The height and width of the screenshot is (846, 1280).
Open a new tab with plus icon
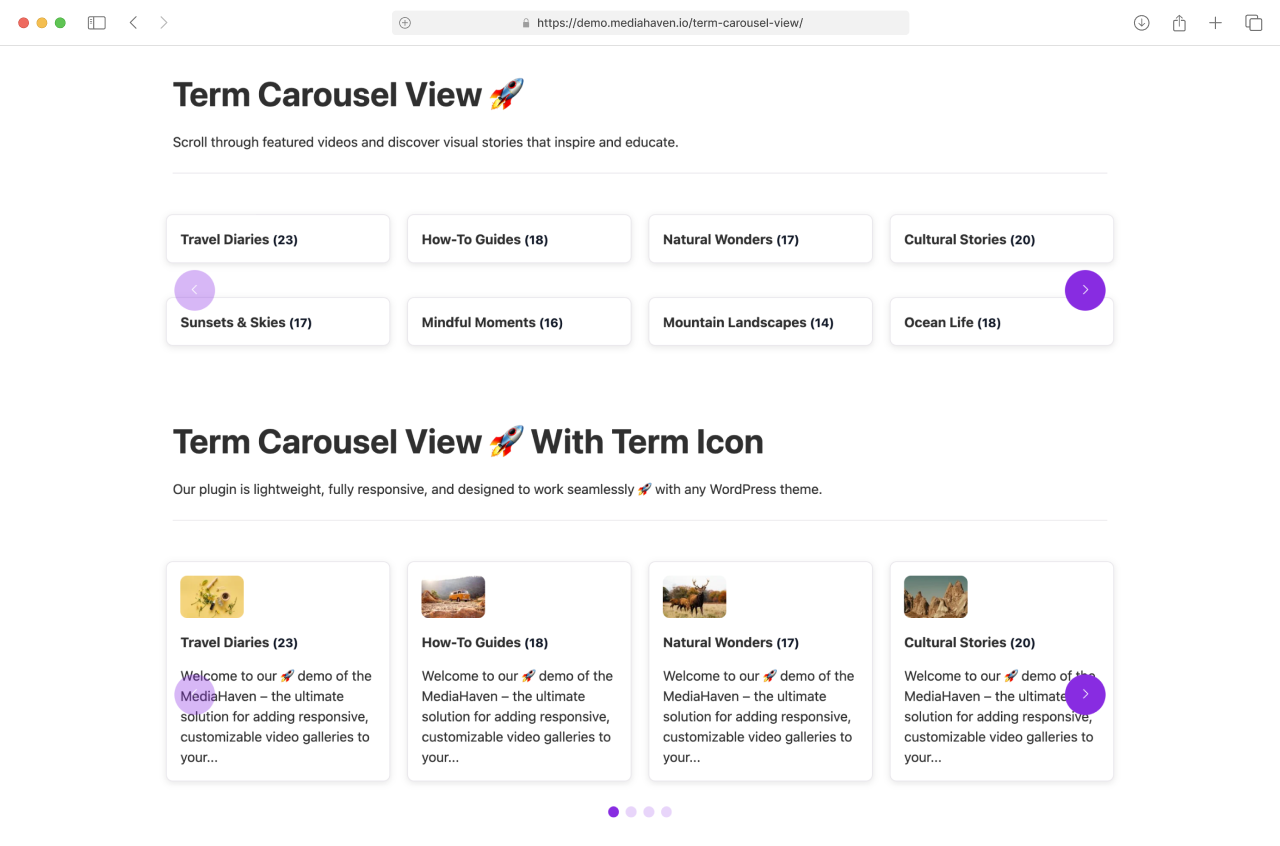click(1215, 23)
